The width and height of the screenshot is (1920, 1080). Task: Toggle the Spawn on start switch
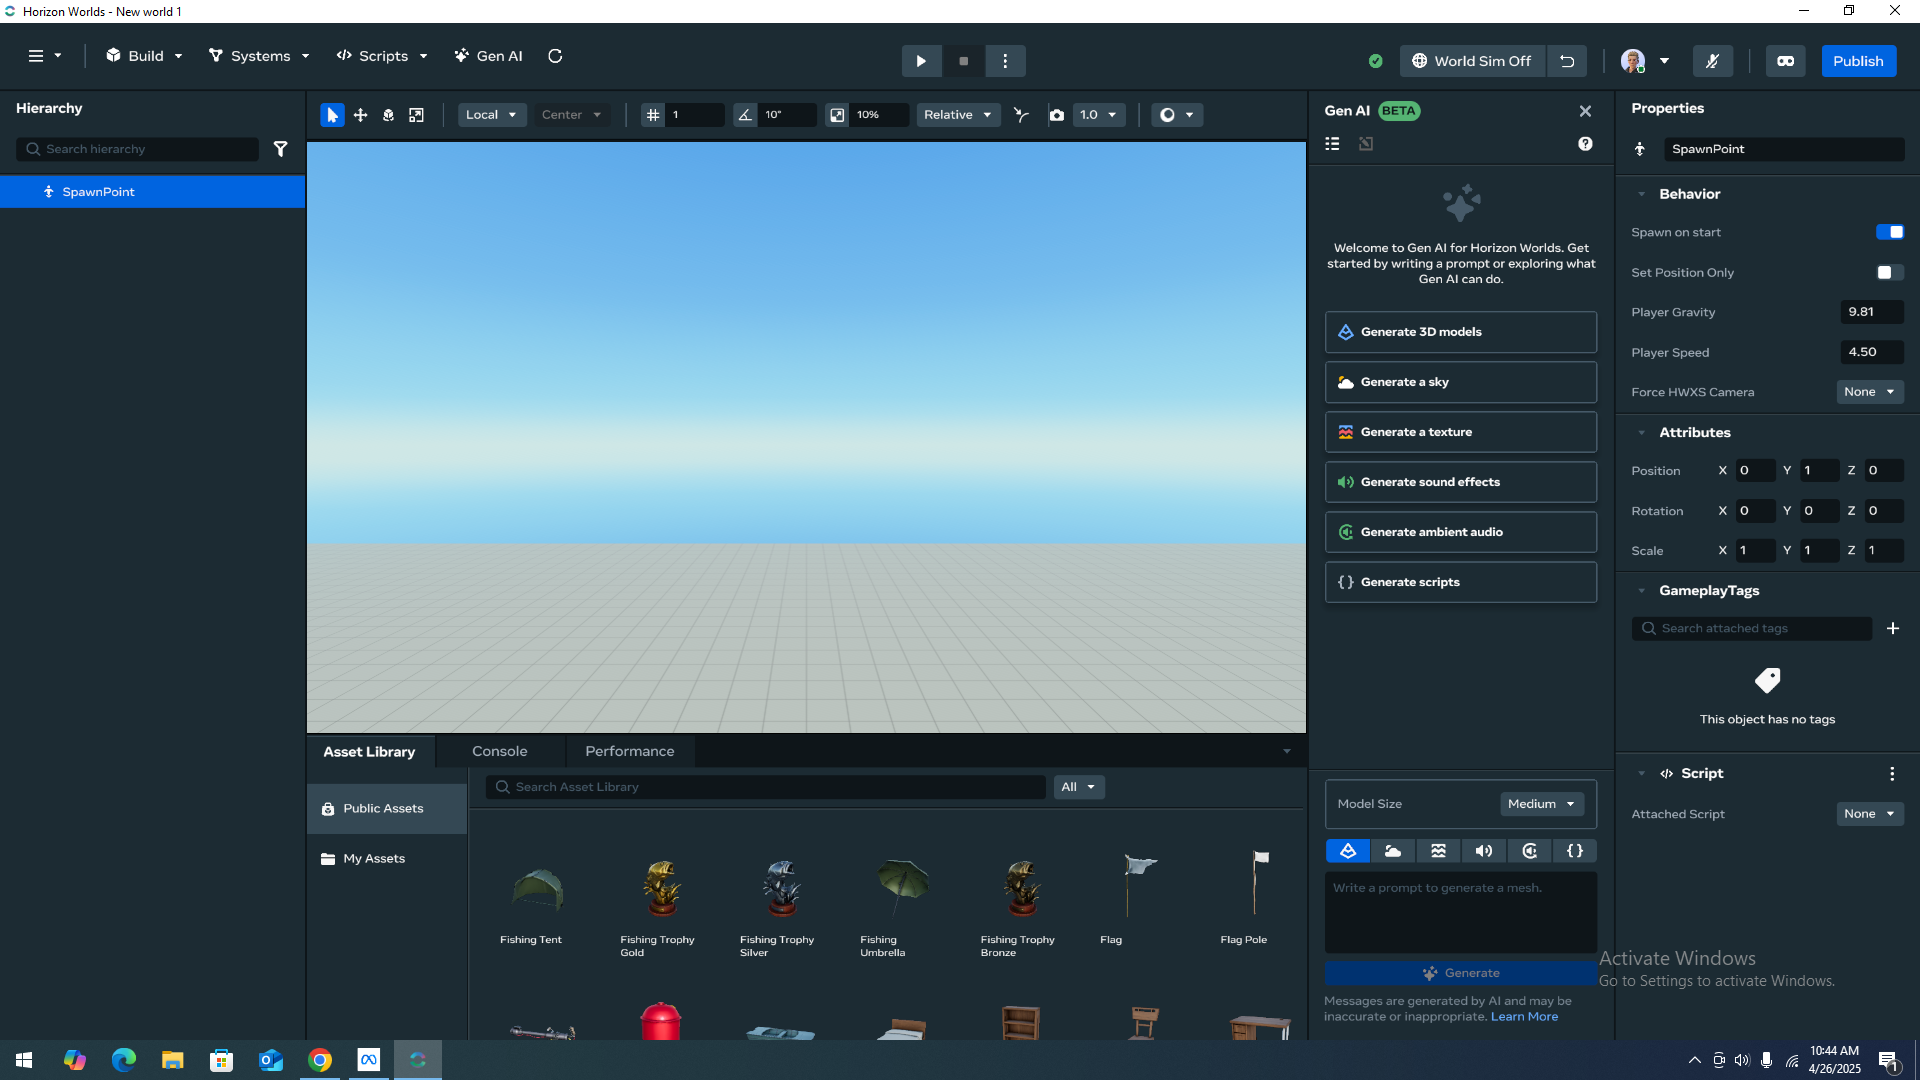click(x=1889, y=232)
